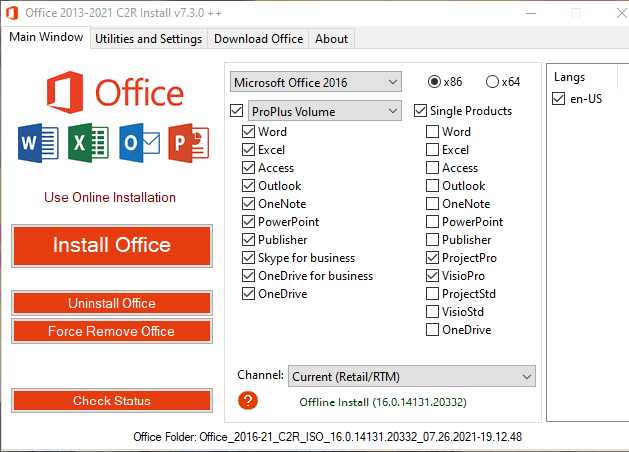
Task: Switch to the Utilities and Settings tab
Action: click(x=148, y=39)
